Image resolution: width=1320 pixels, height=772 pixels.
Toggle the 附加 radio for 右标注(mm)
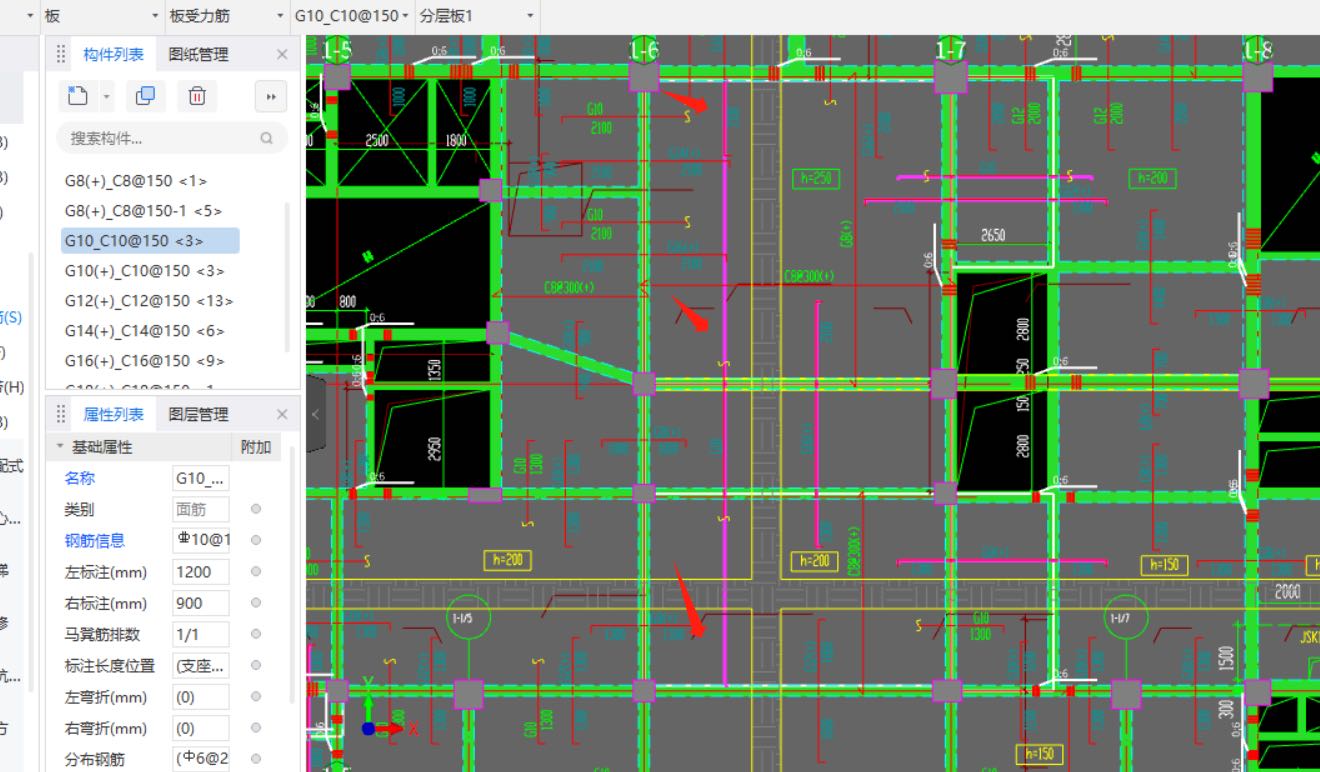[x=256, y=603]
